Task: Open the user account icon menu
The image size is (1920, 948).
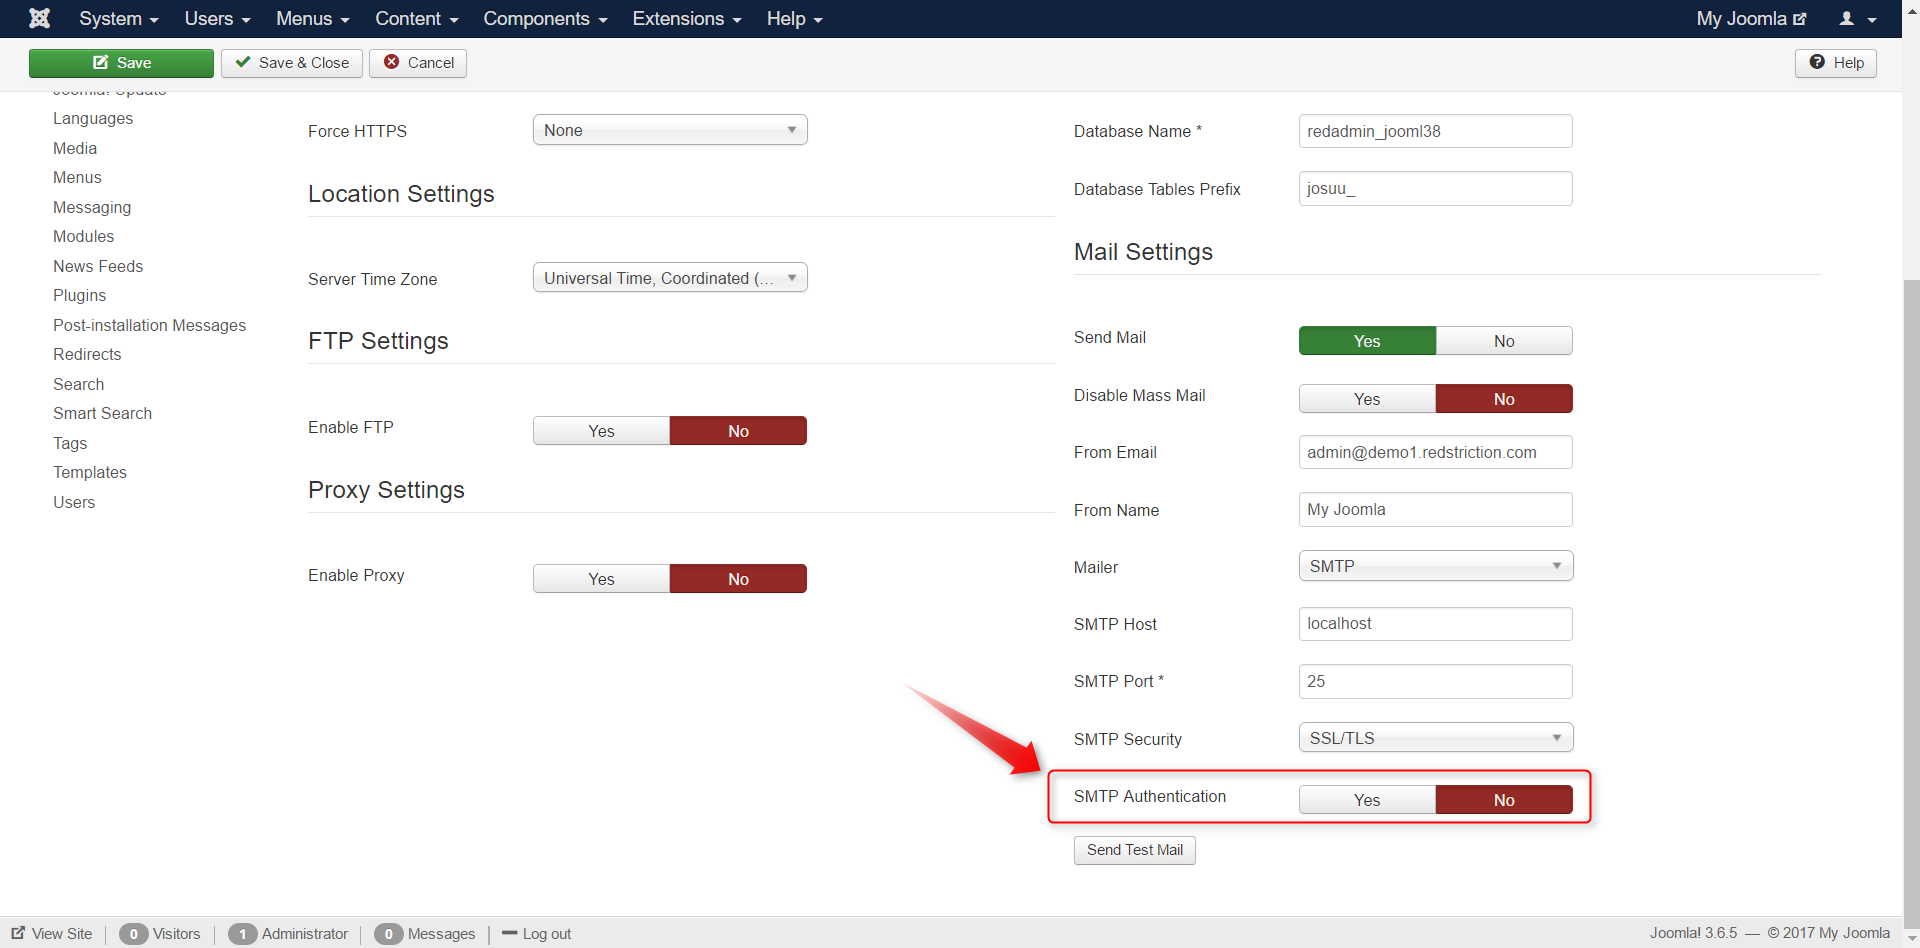Action: pos(1857,19)
